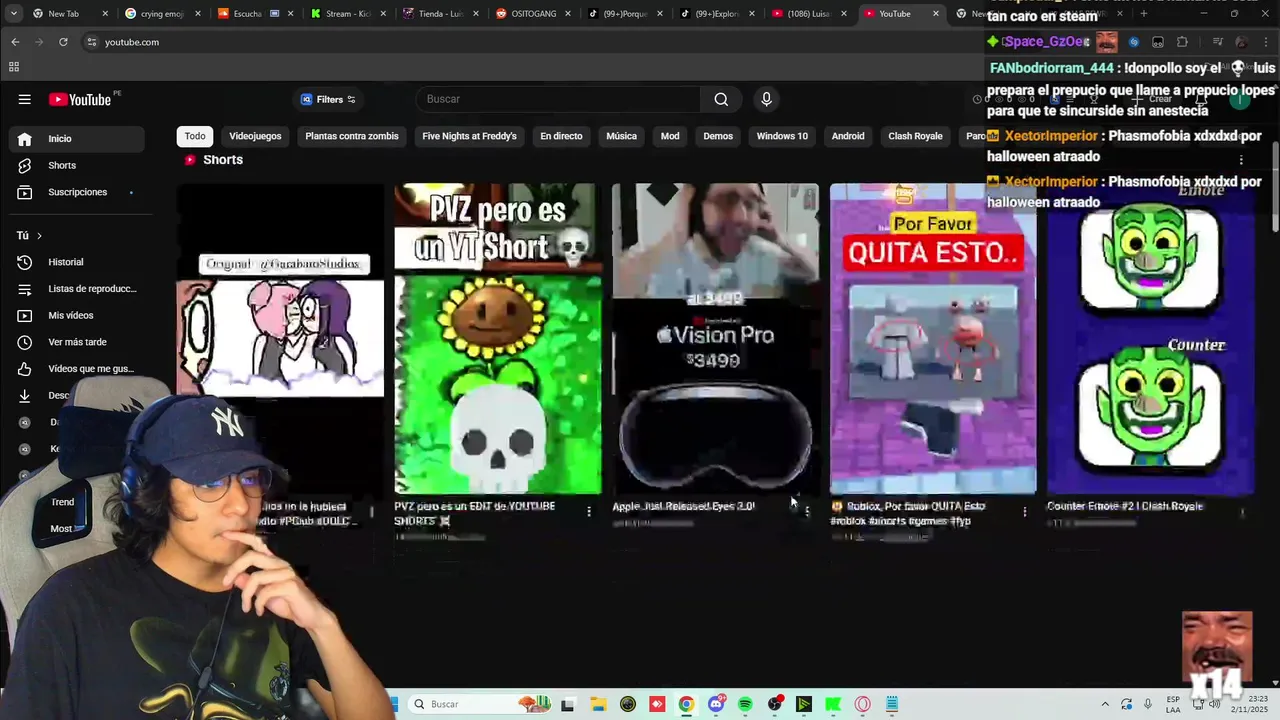Open options menu for Roblox short

1025,512
